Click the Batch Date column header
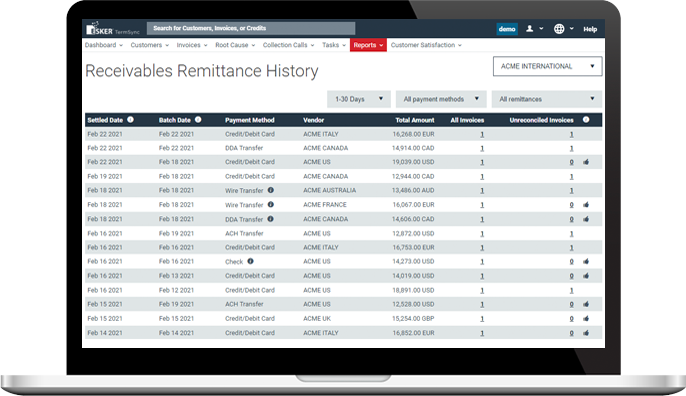Viewport: 686px width, 396px height. [x=175, y=120]
